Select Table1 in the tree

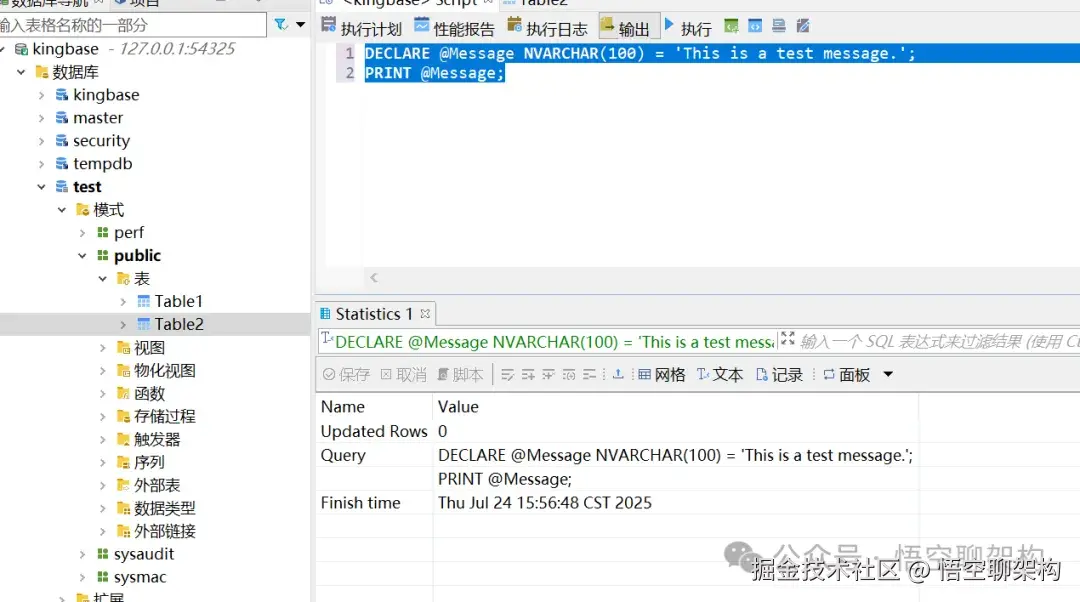pyautogui.click(x=178, y=301)
